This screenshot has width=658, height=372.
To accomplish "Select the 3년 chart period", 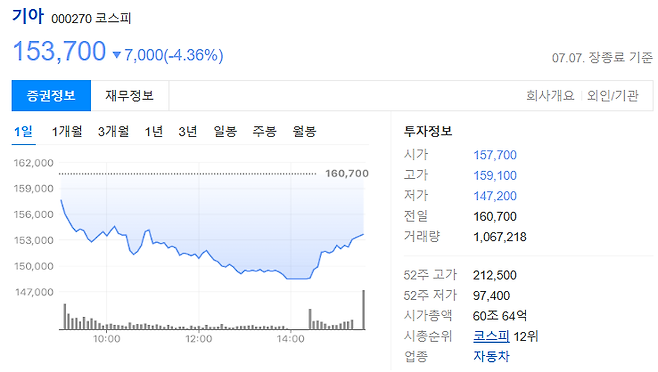I will tap(188, 132).
